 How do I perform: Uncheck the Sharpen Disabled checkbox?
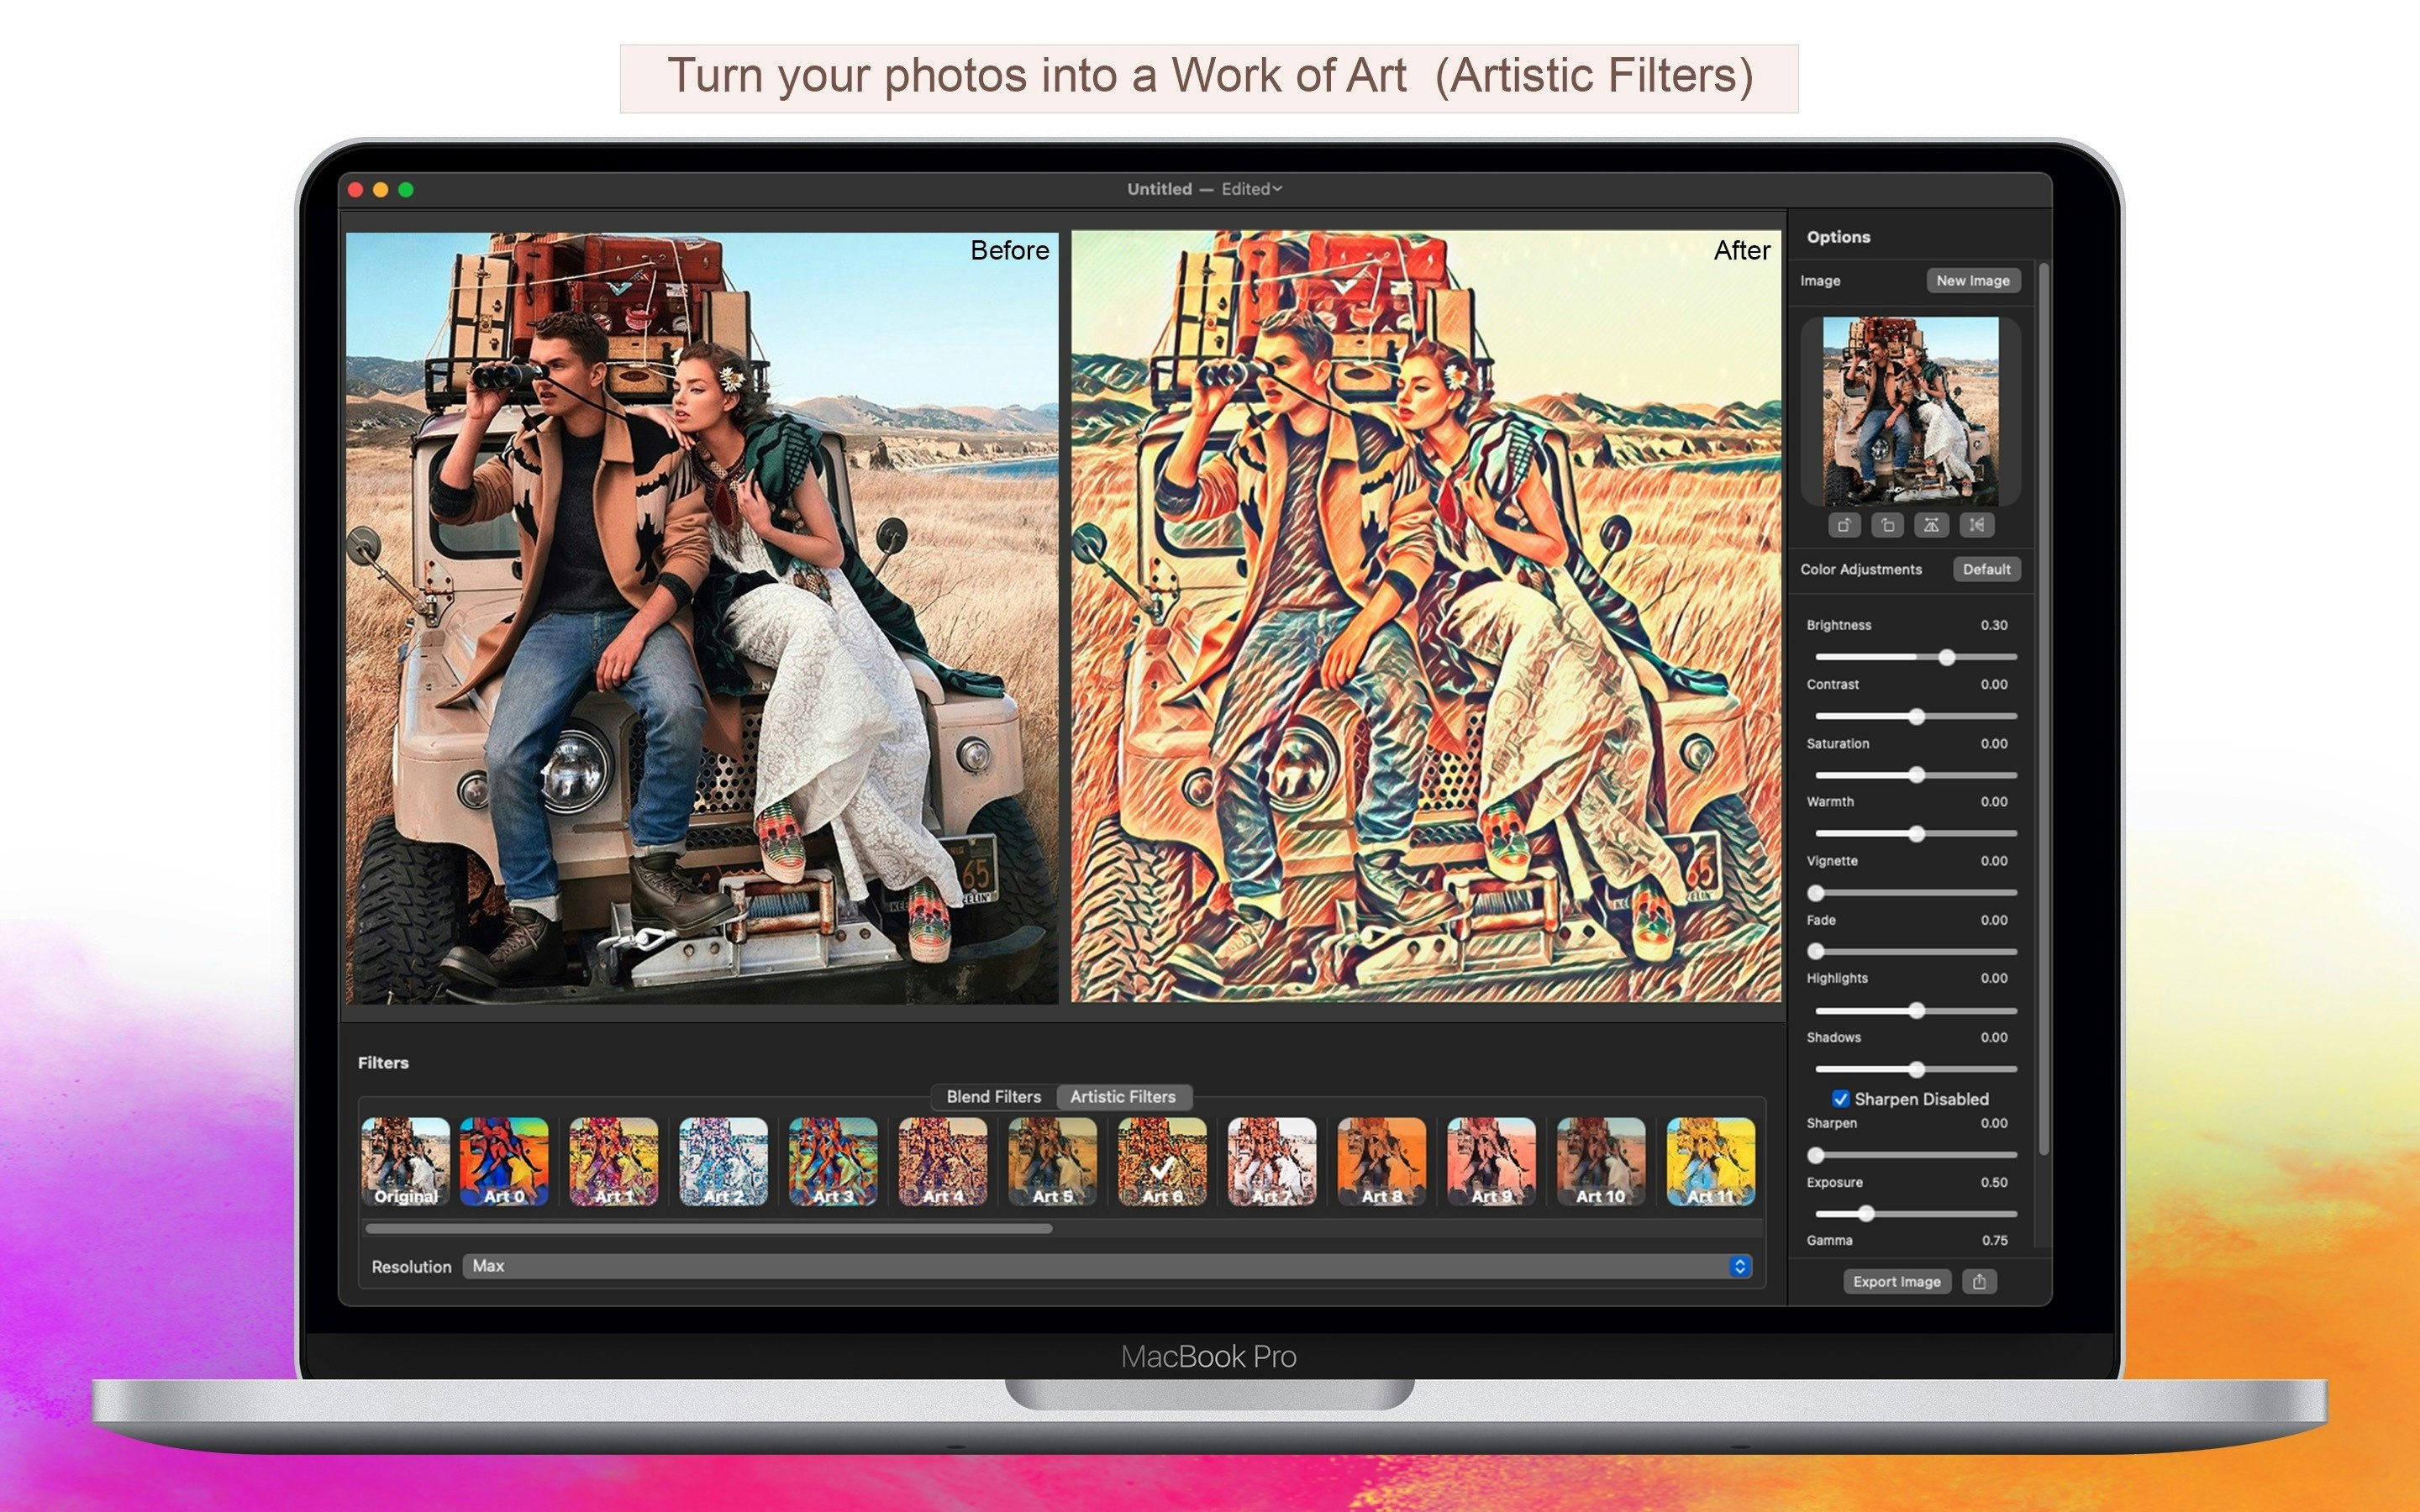coord(1841,1098)
